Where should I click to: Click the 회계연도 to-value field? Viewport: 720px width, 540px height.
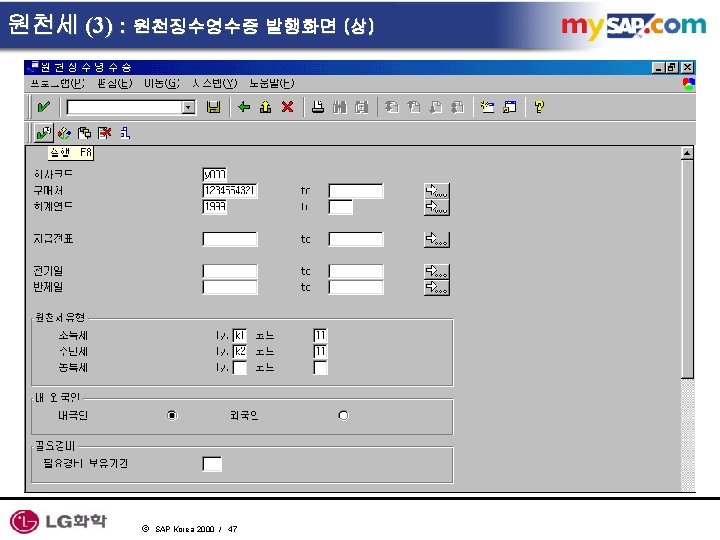coord(341,207)
